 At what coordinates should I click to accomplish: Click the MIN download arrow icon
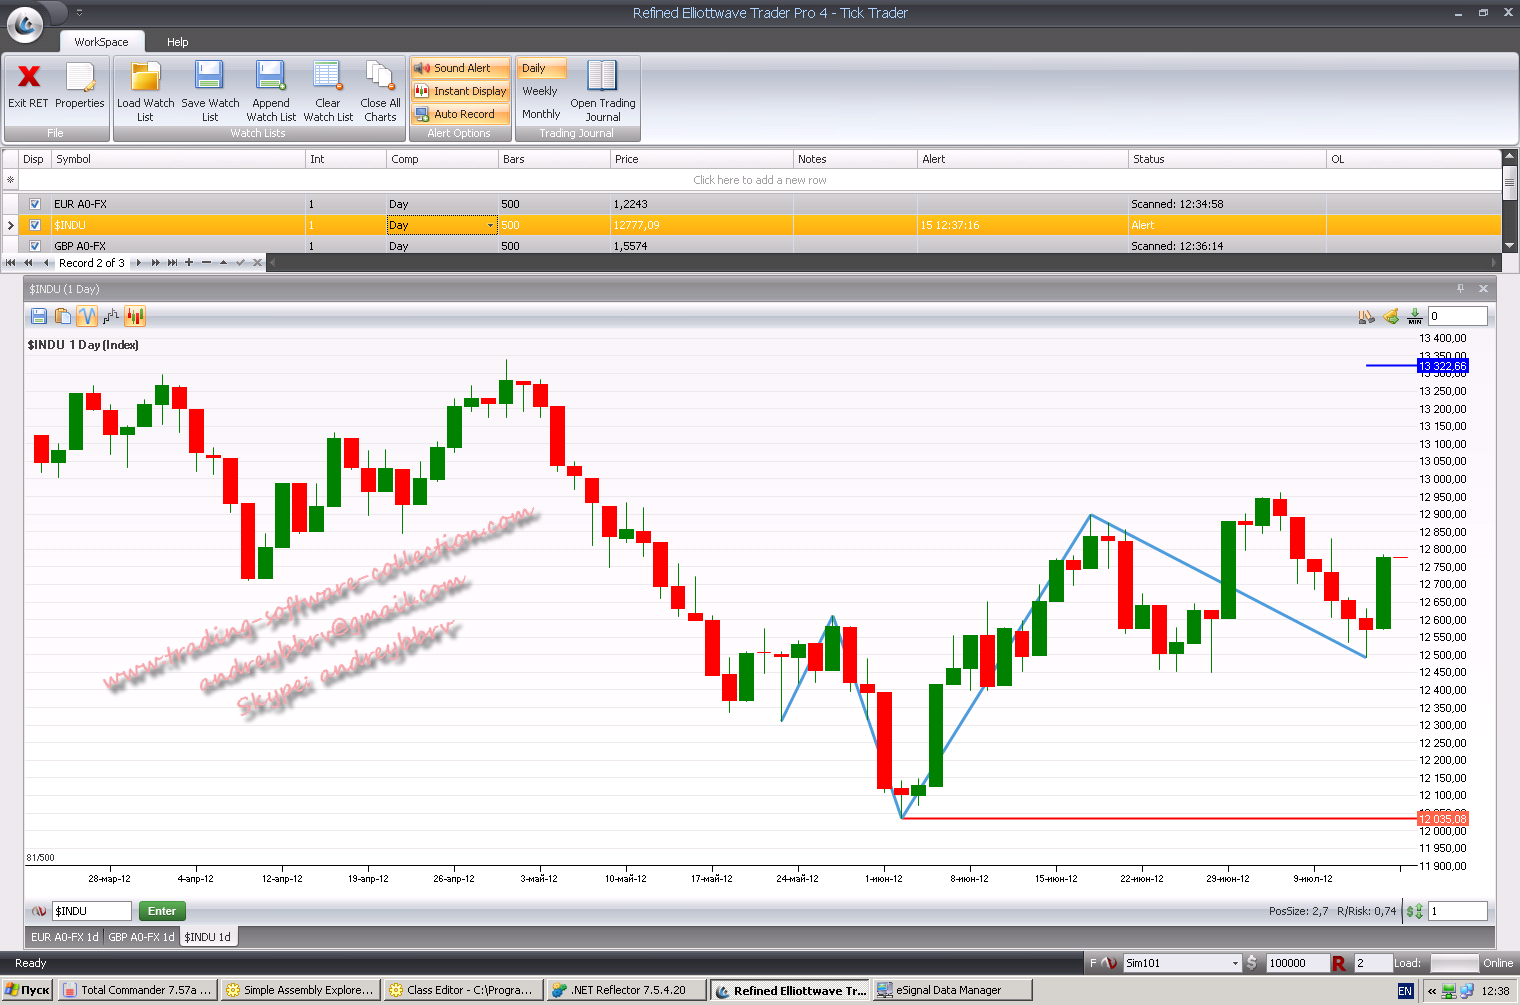(1415, 317)
